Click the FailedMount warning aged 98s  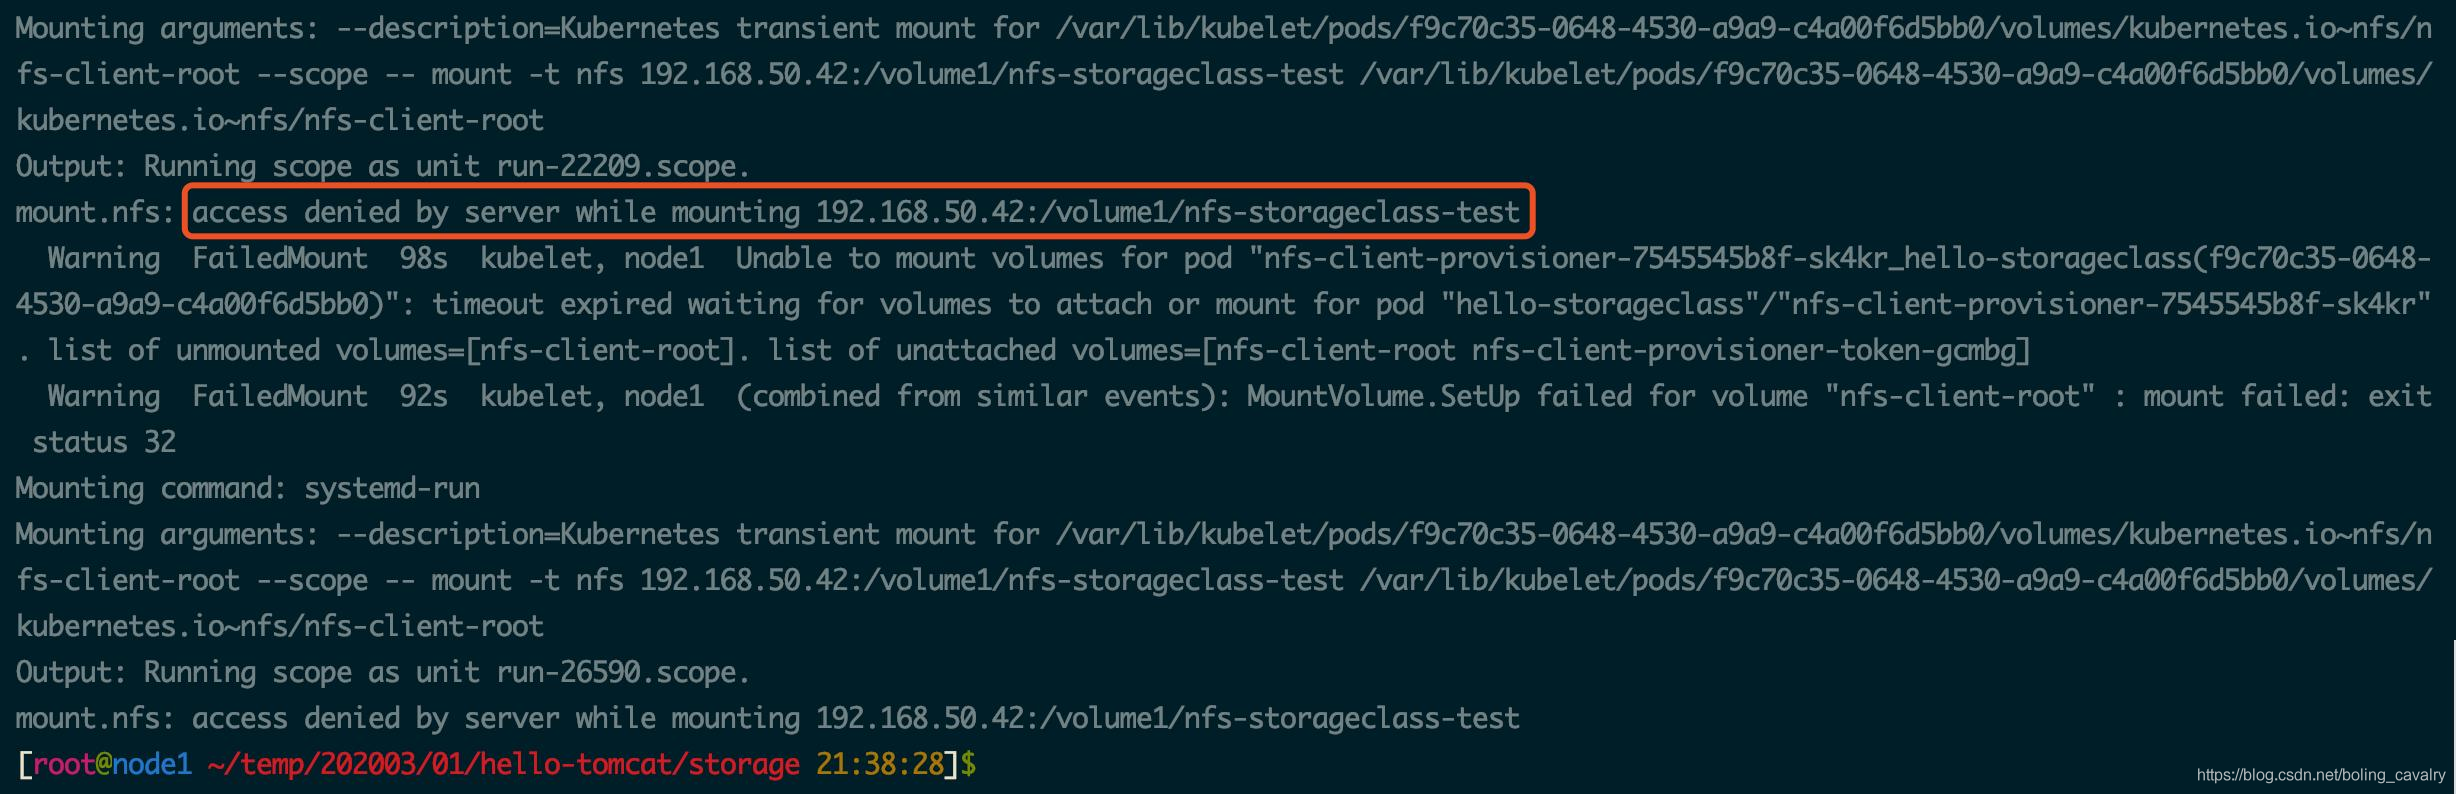tap(280, 258)
